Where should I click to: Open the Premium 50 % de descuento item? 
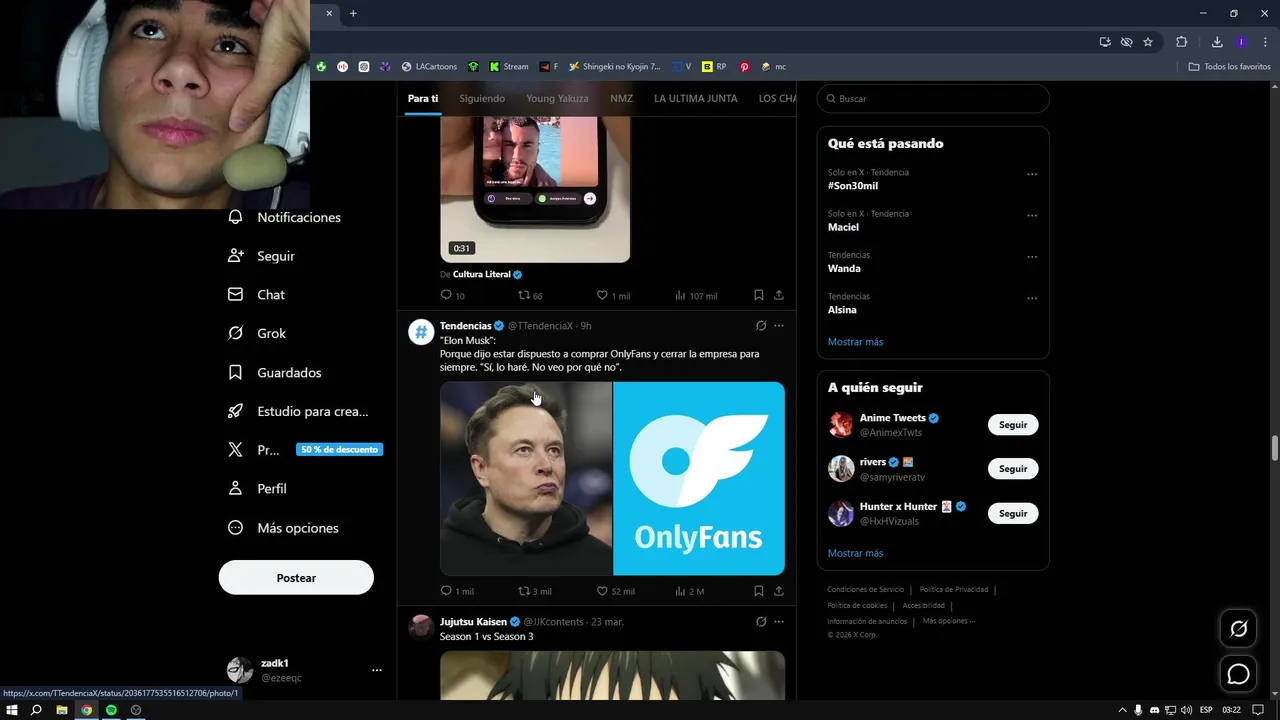pyautogui.click(x=304, y=450)
